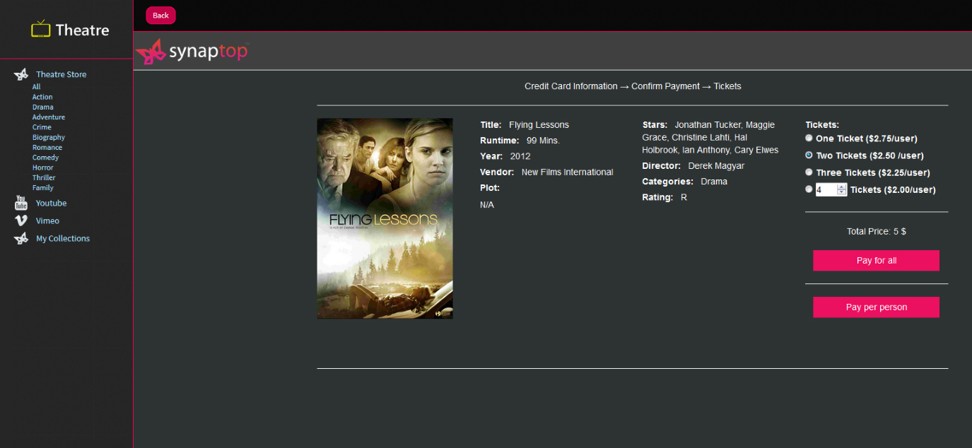
Task: Select the Crime category
Action: pos(42,127)
